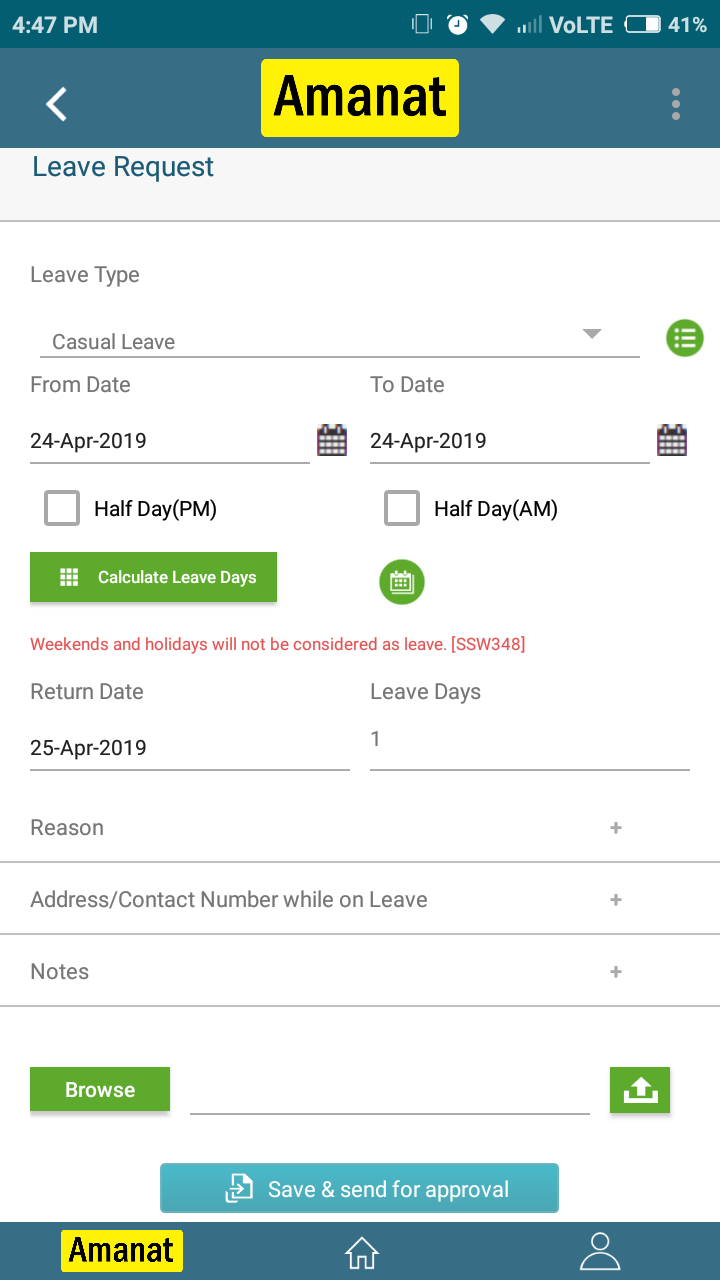Enable the Half Day(AM) checkbox
Image resolution: width=720 pixels, height=1280 pixels.
click(x=402, y=508)
